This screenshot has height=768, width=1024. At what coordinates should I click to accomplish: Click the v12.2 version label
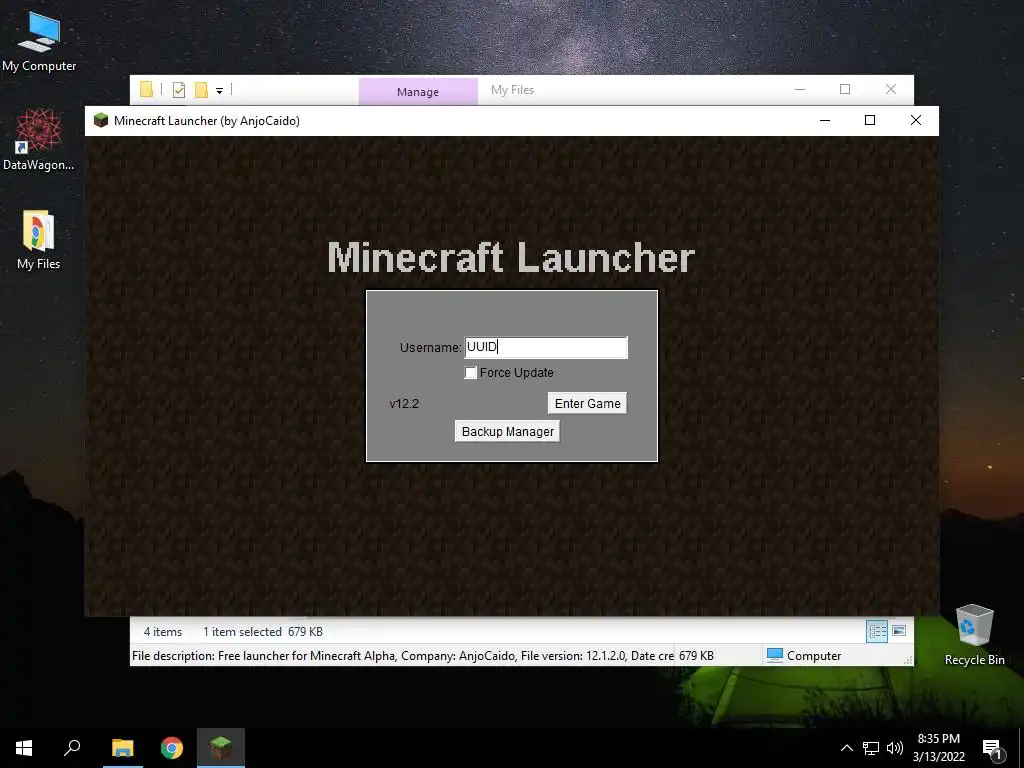[404, 404]
